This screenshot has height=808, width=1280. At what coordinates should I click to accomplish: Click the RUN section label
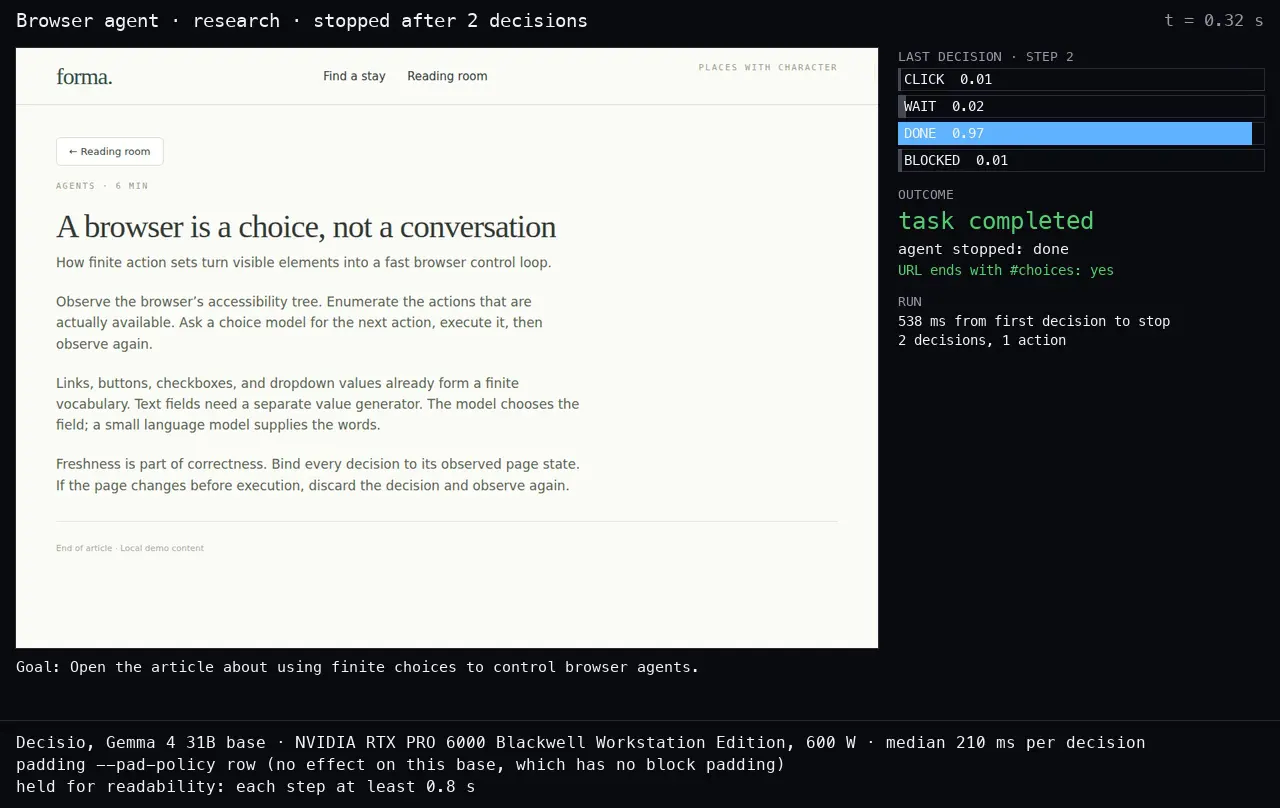(910, 302)
